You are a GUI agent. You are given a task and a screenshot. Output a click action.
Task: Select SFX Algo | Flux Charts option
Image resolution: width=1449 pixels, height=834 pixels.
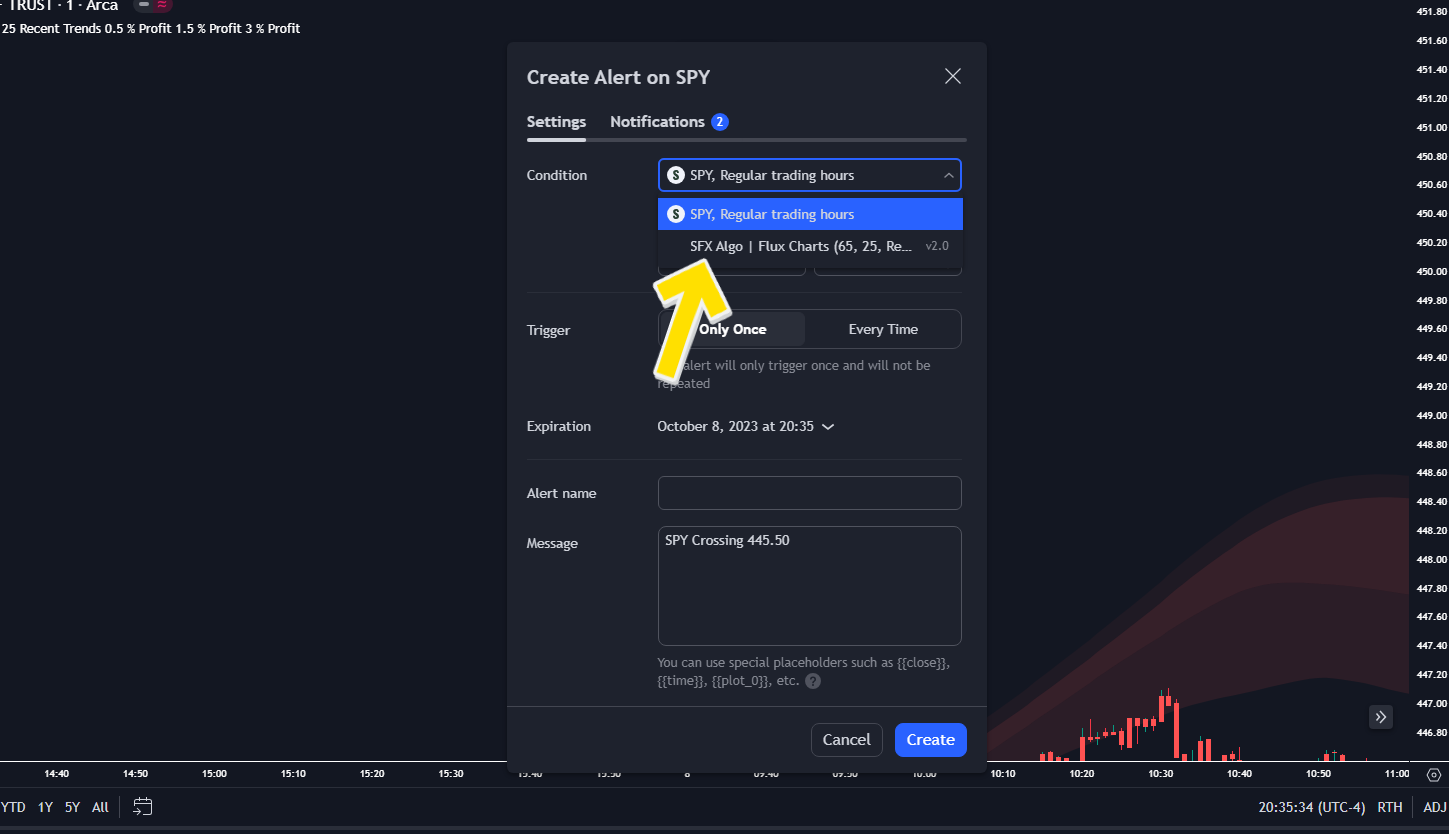click(810, 246)
